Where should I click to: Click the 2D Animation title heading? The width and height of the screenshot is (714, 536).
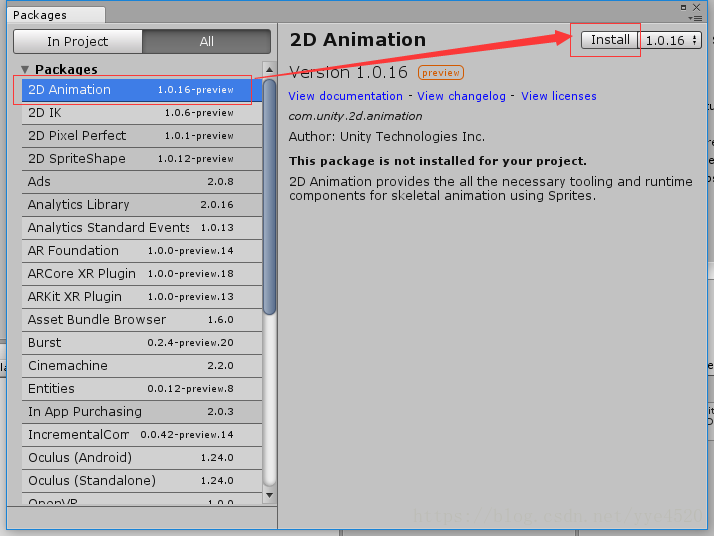pyautogui.click(x=358, y=40)
